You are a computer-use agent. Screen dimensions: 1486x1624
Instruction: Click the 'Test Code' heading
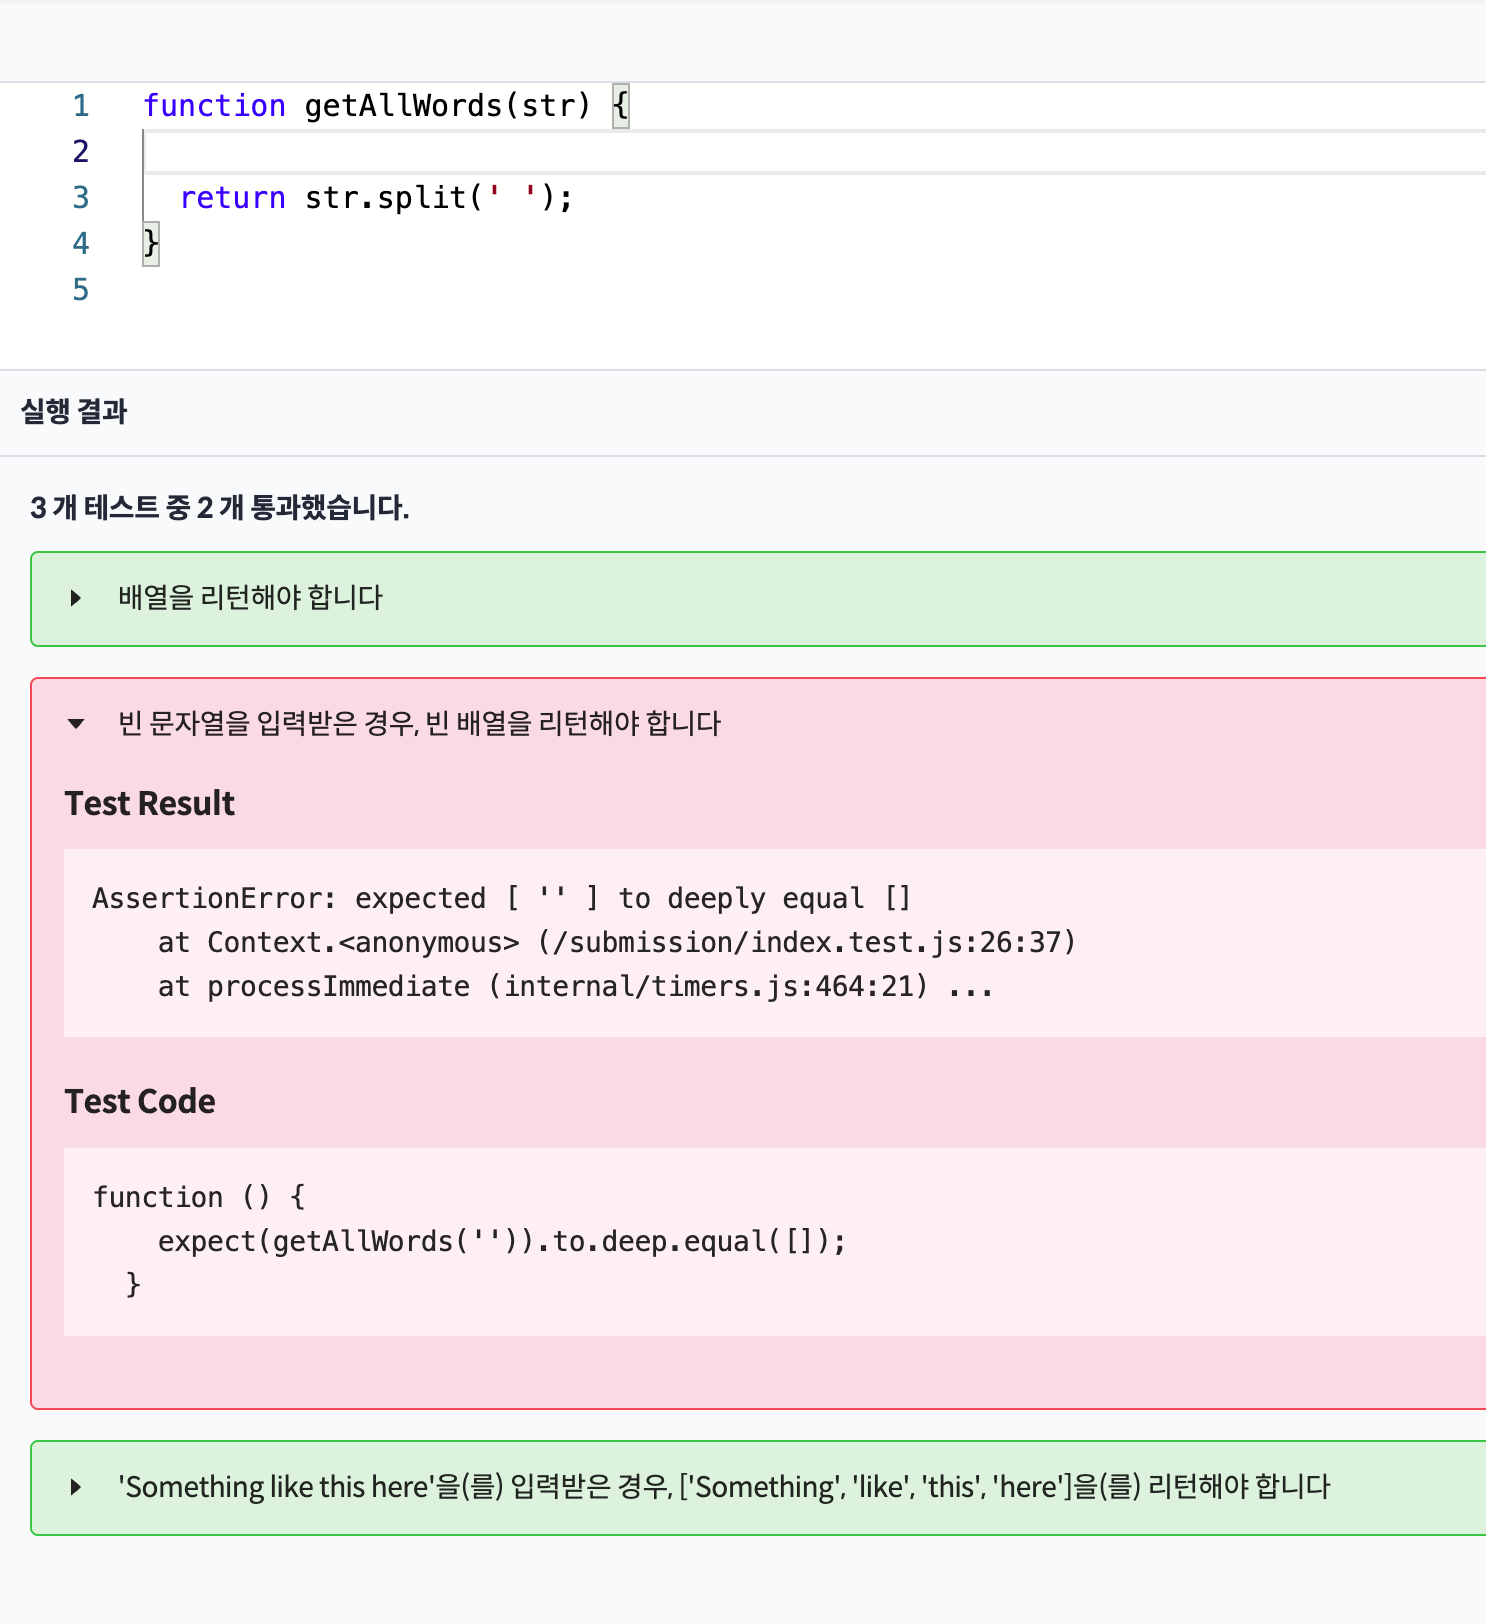(140, 1102)
